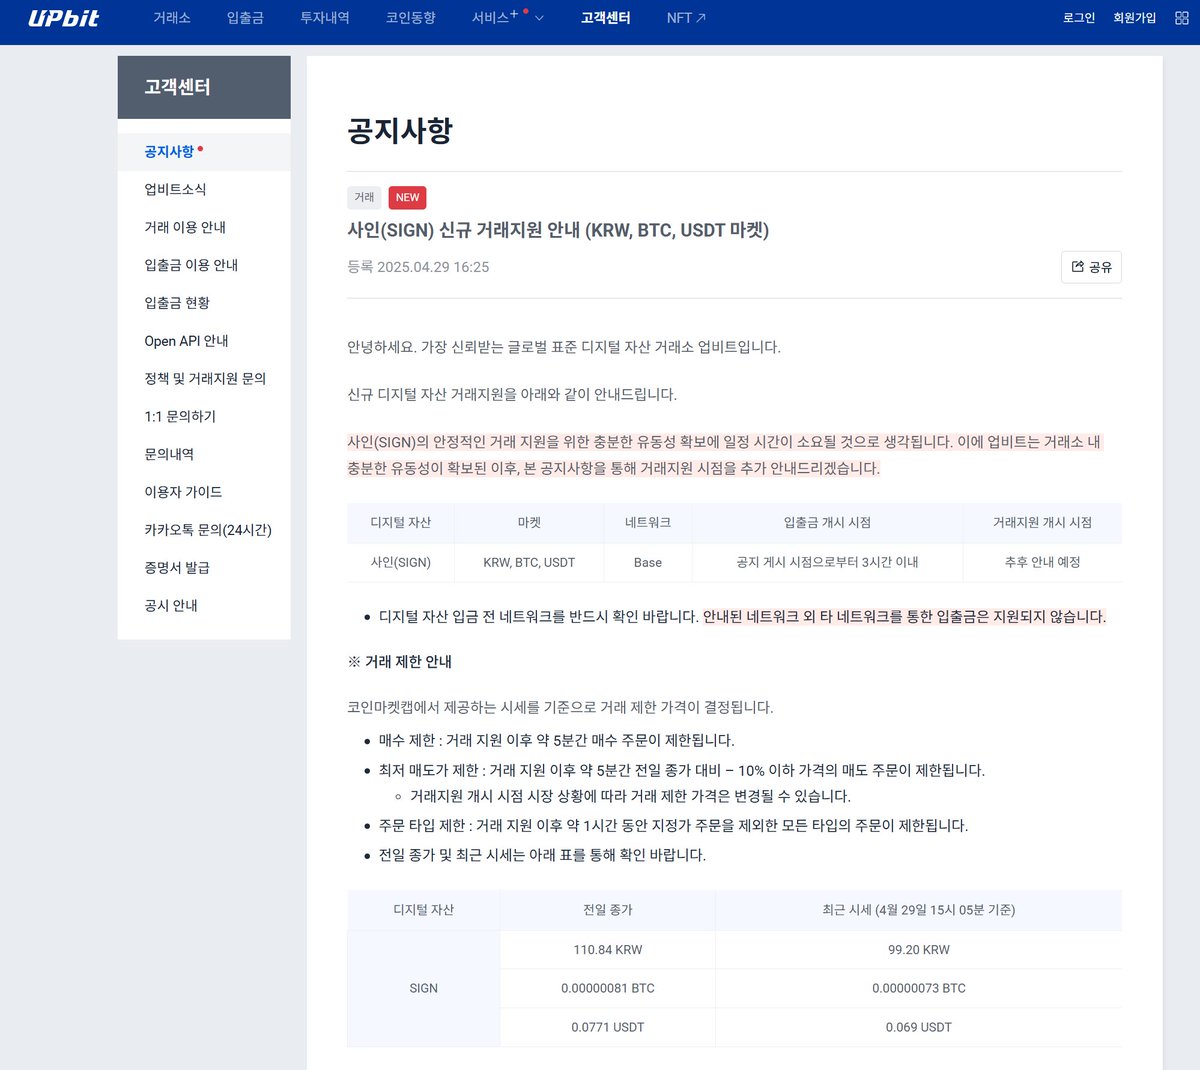Viewport: 1200px width, 1070px height.
Task: Open the Open API 안내 page
Action: pyautogui.click(x=204, y=341)
